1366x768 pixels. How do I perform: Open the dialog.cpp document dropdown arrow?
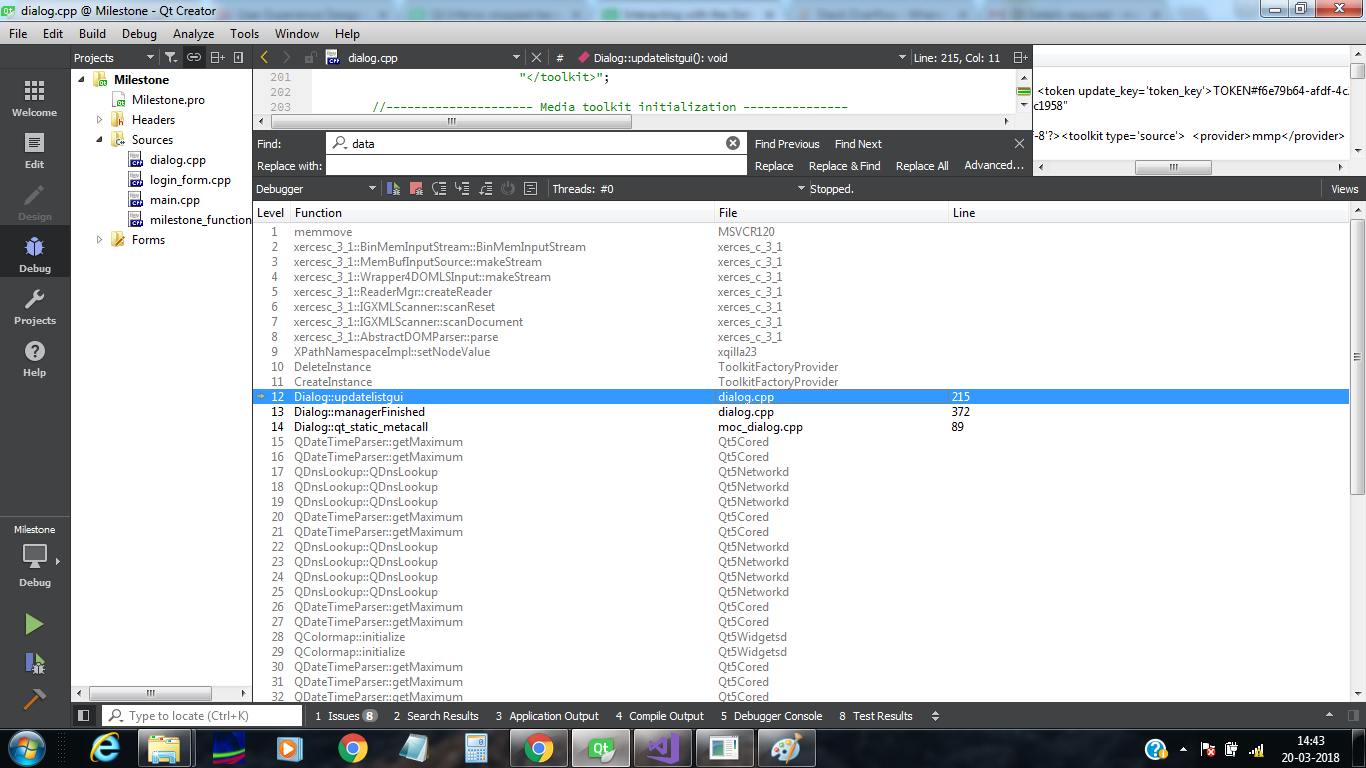pos(517,57)
